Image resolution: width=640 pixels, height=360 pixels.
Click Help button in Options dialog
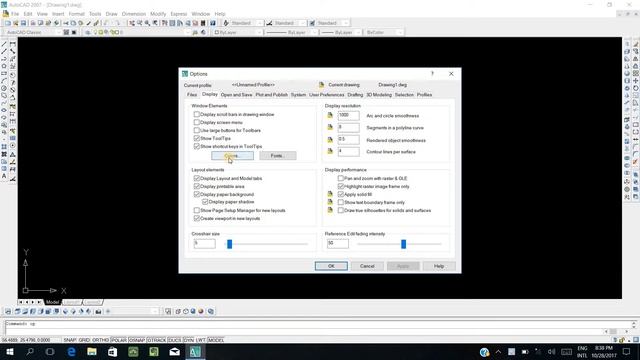439,266
